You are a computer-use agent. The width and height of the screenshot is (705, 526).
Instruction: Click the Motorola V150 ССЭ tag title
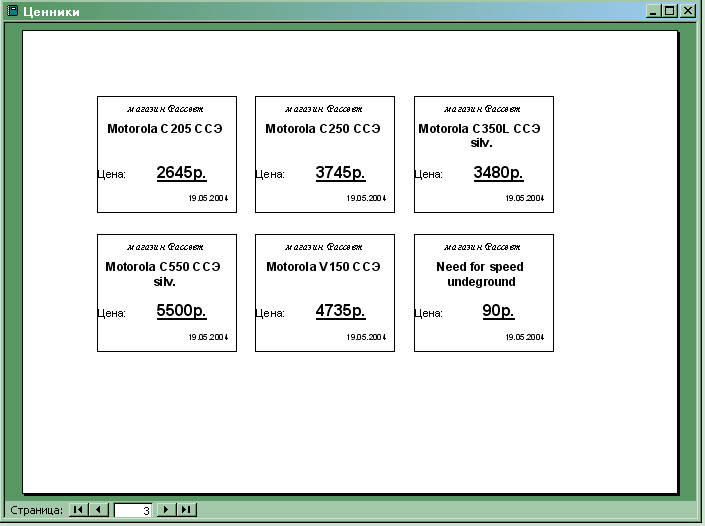(323, 267)
